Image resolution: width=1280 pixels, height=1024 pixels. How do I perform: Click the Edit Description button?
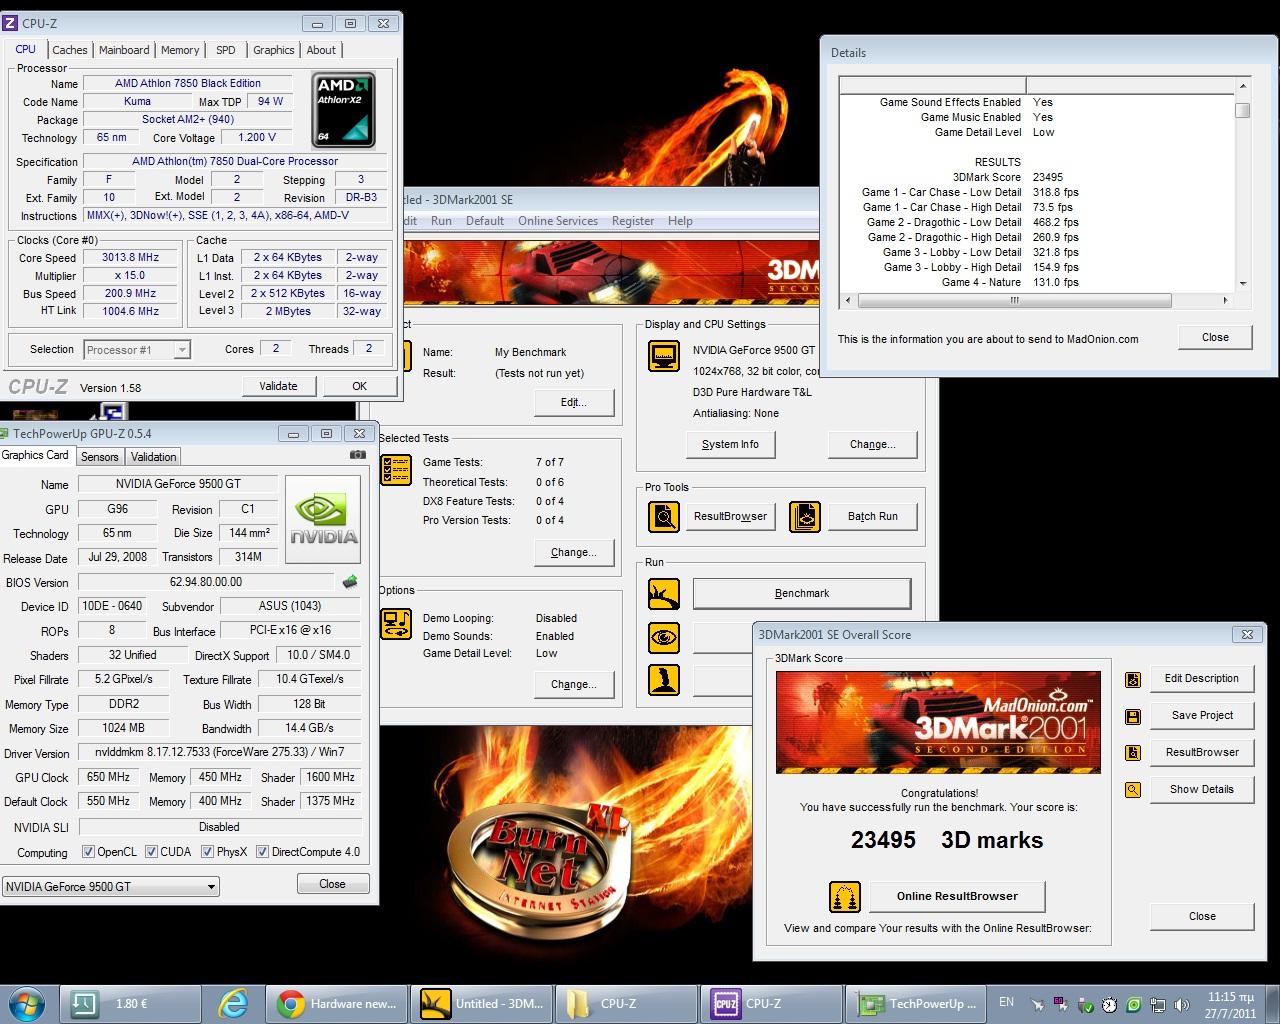1202,678
